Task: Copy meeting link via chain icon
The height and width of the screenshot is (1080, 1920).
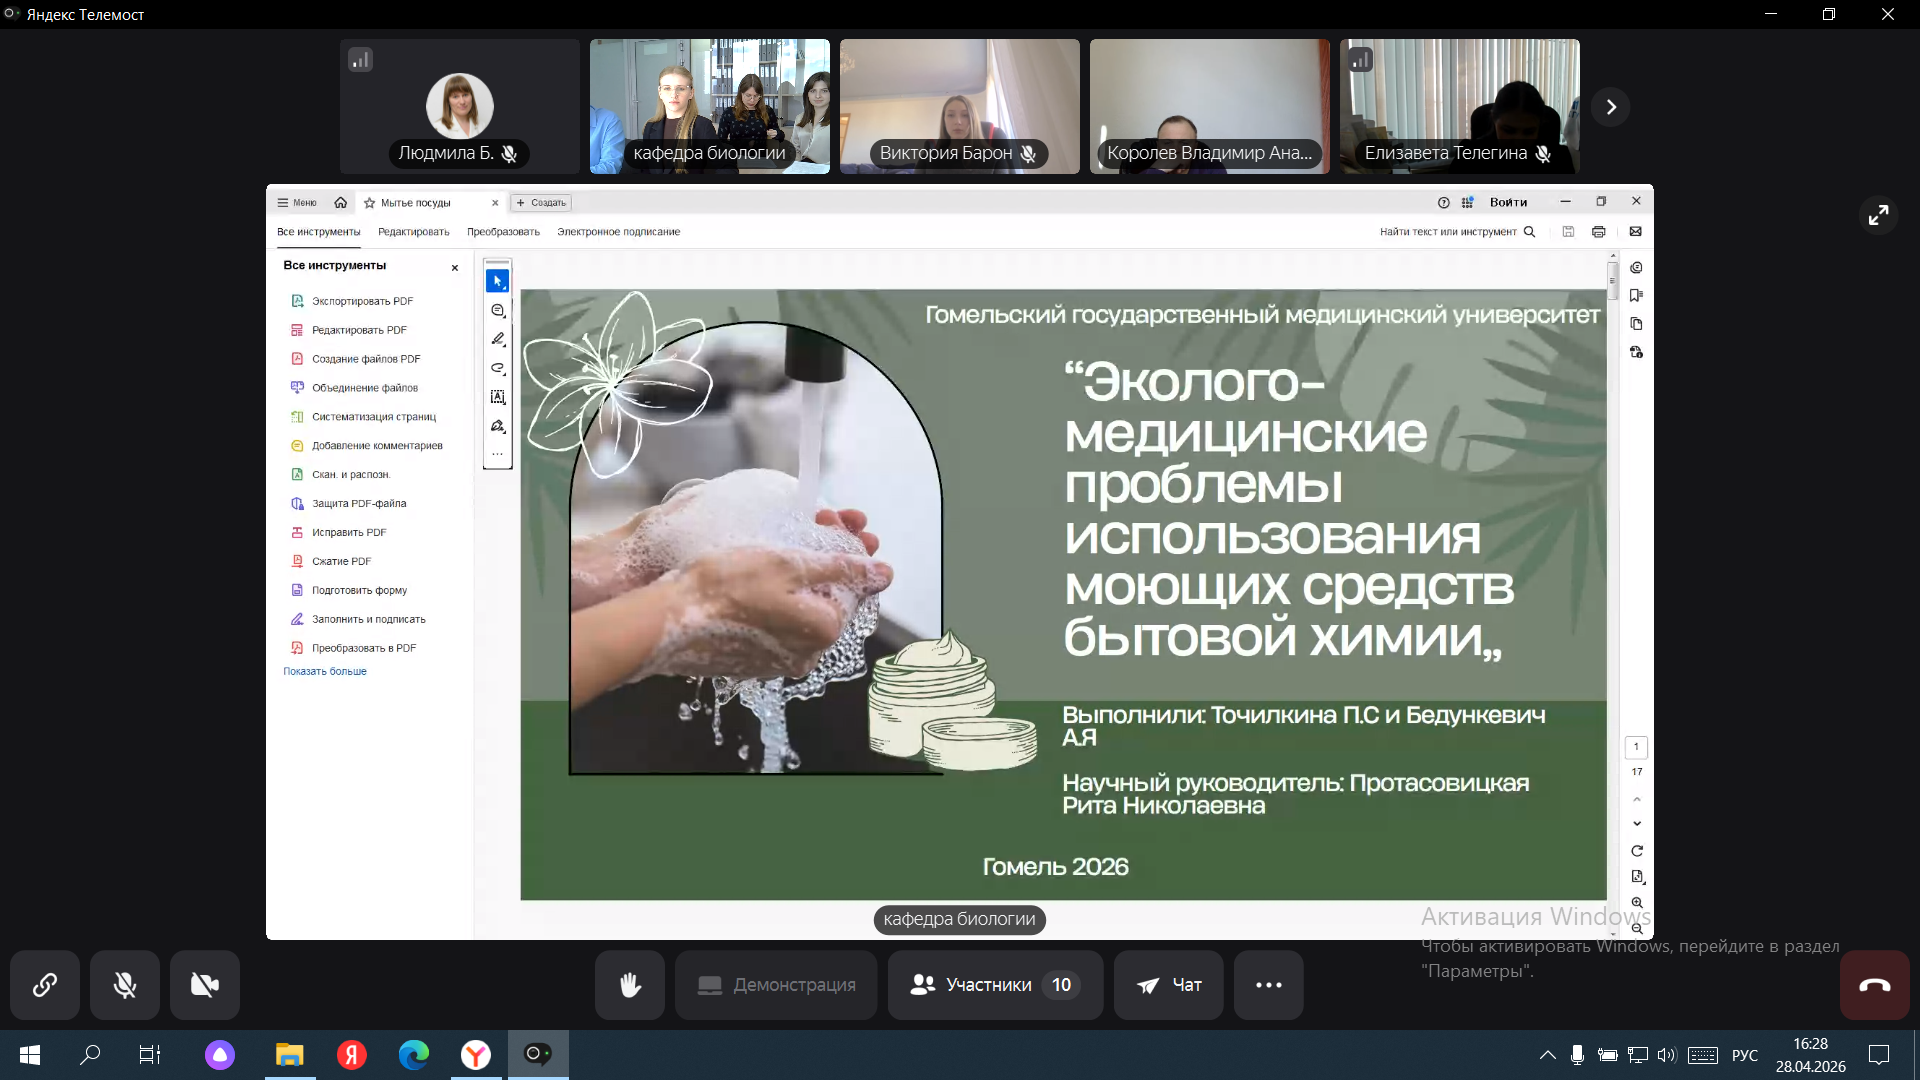Action: tap(45, 985)
